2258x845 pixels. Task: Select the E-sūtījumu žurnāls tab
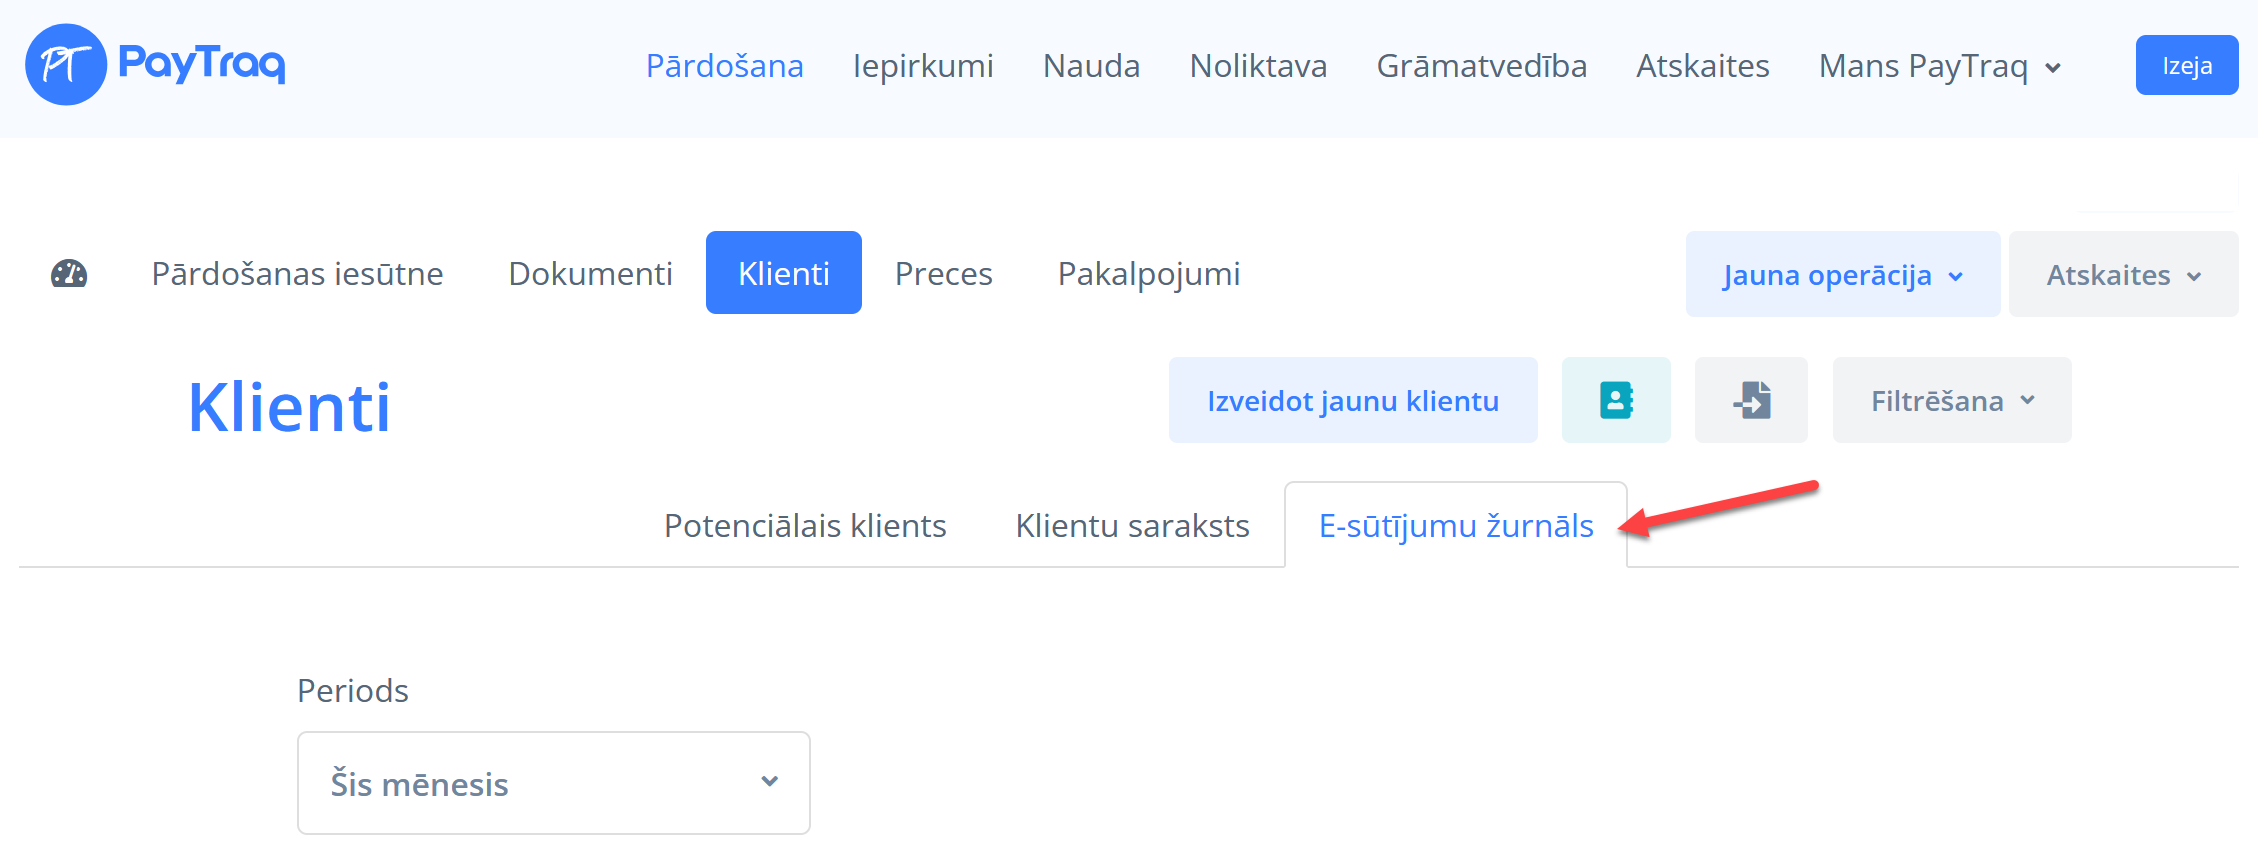pos(1455,526)
